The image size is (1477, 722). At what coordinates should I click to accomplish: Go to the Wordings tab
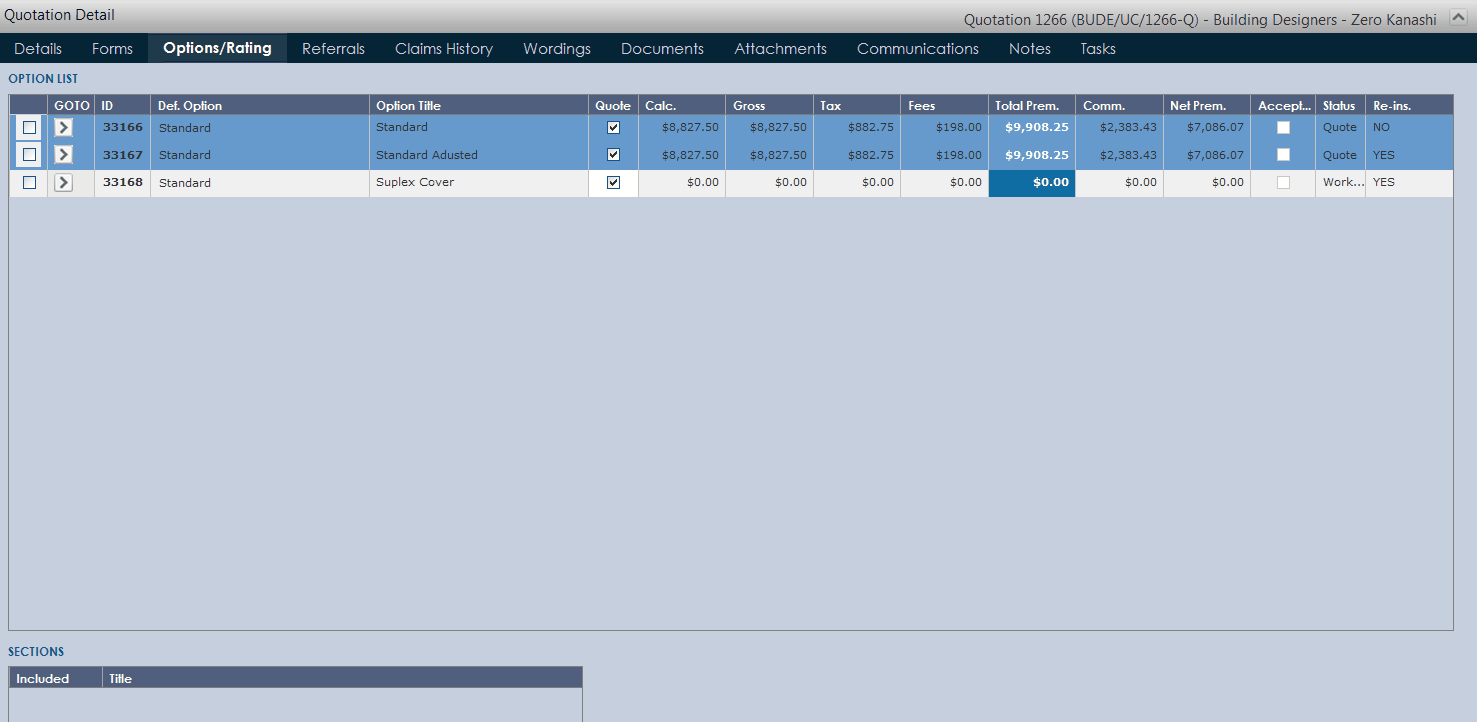pos(557,48)
